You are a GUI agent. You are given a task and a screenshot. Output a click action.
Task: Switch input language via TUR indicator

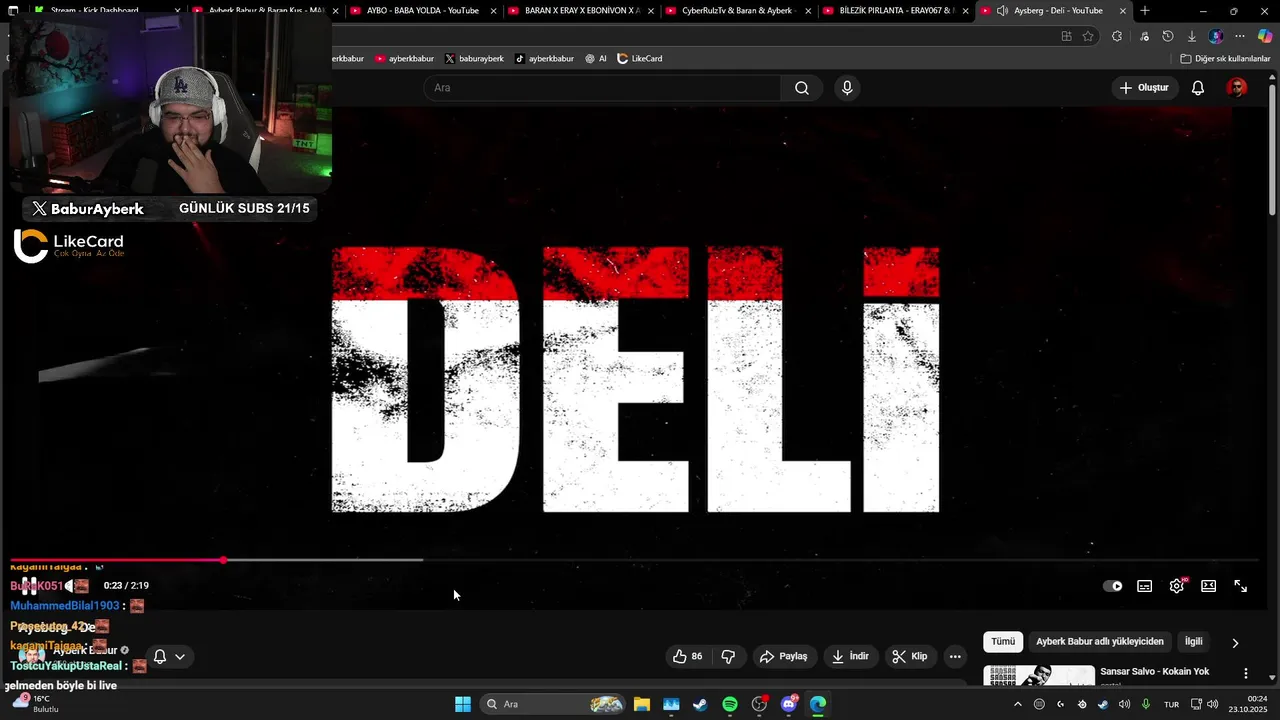coord(1172,704)
